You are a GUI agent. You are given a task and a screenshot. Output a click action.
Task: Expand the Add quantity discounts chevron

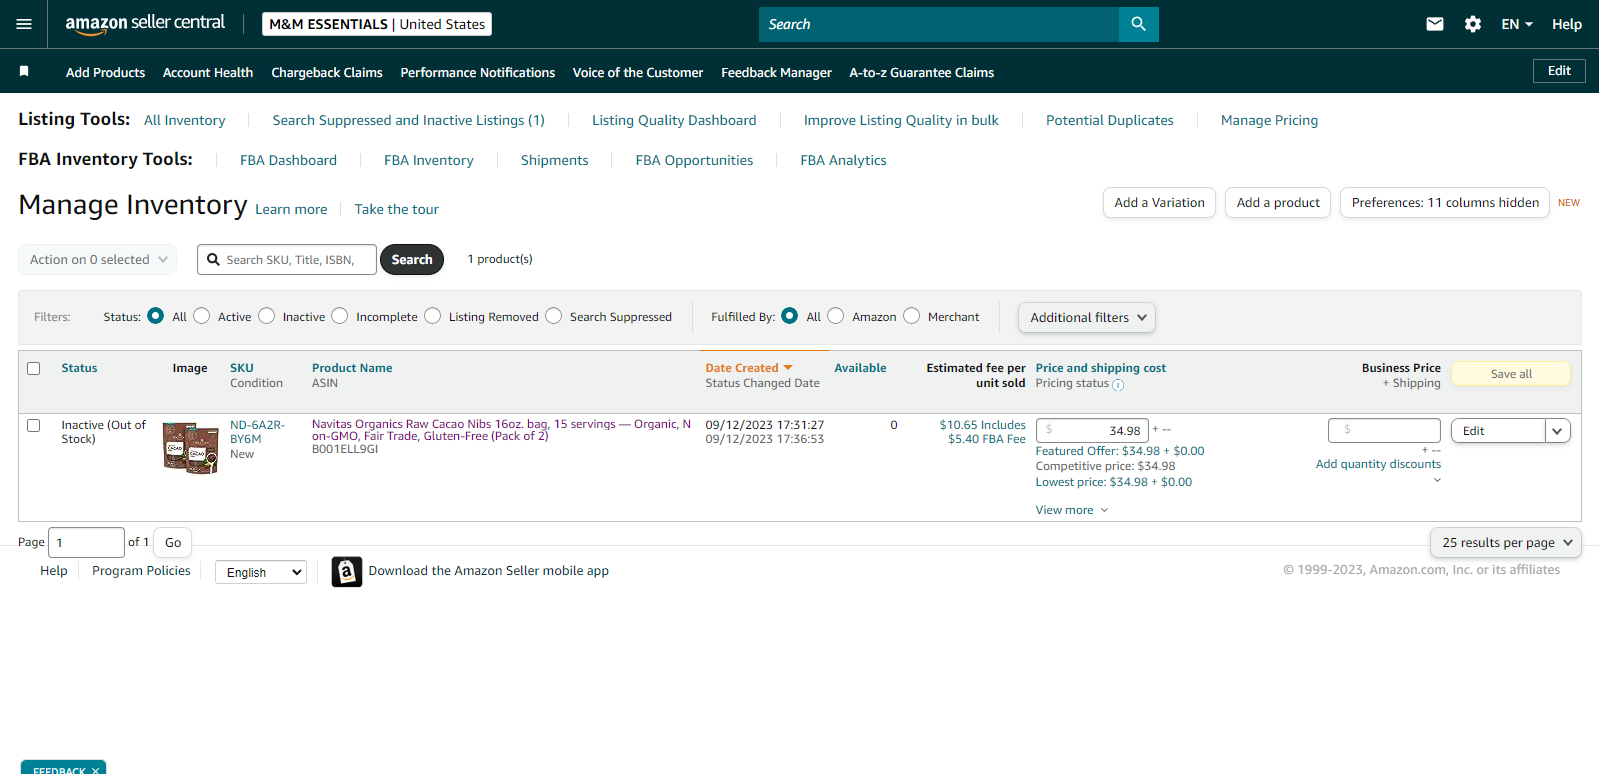(1437, 480)
